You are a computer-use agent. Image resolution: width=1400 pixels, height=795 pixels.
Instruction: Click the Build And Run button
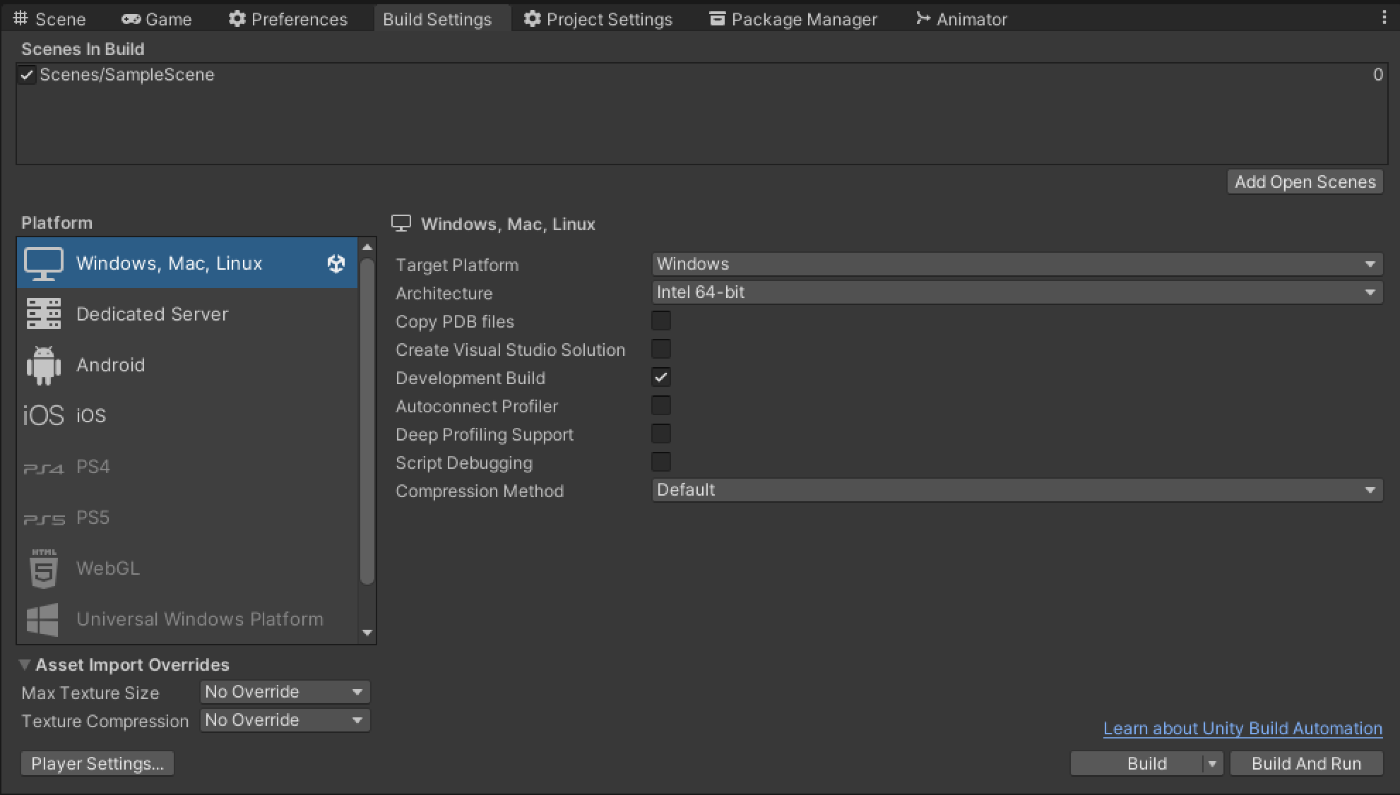click(x=1306, y=763)
